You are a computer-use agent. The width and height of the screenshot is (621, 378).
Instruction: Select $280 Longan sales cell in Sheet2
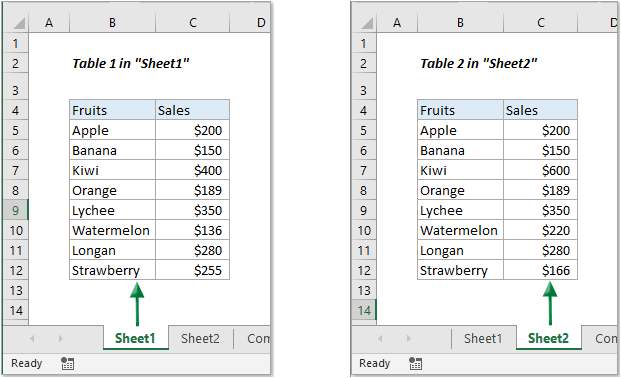coord(541,250)
